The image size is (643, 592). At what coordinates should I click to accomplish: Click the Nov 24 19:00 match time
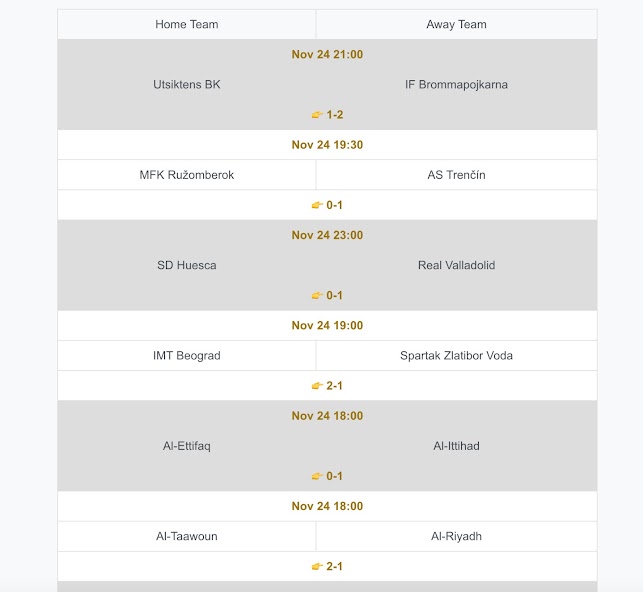click(327, 325)
